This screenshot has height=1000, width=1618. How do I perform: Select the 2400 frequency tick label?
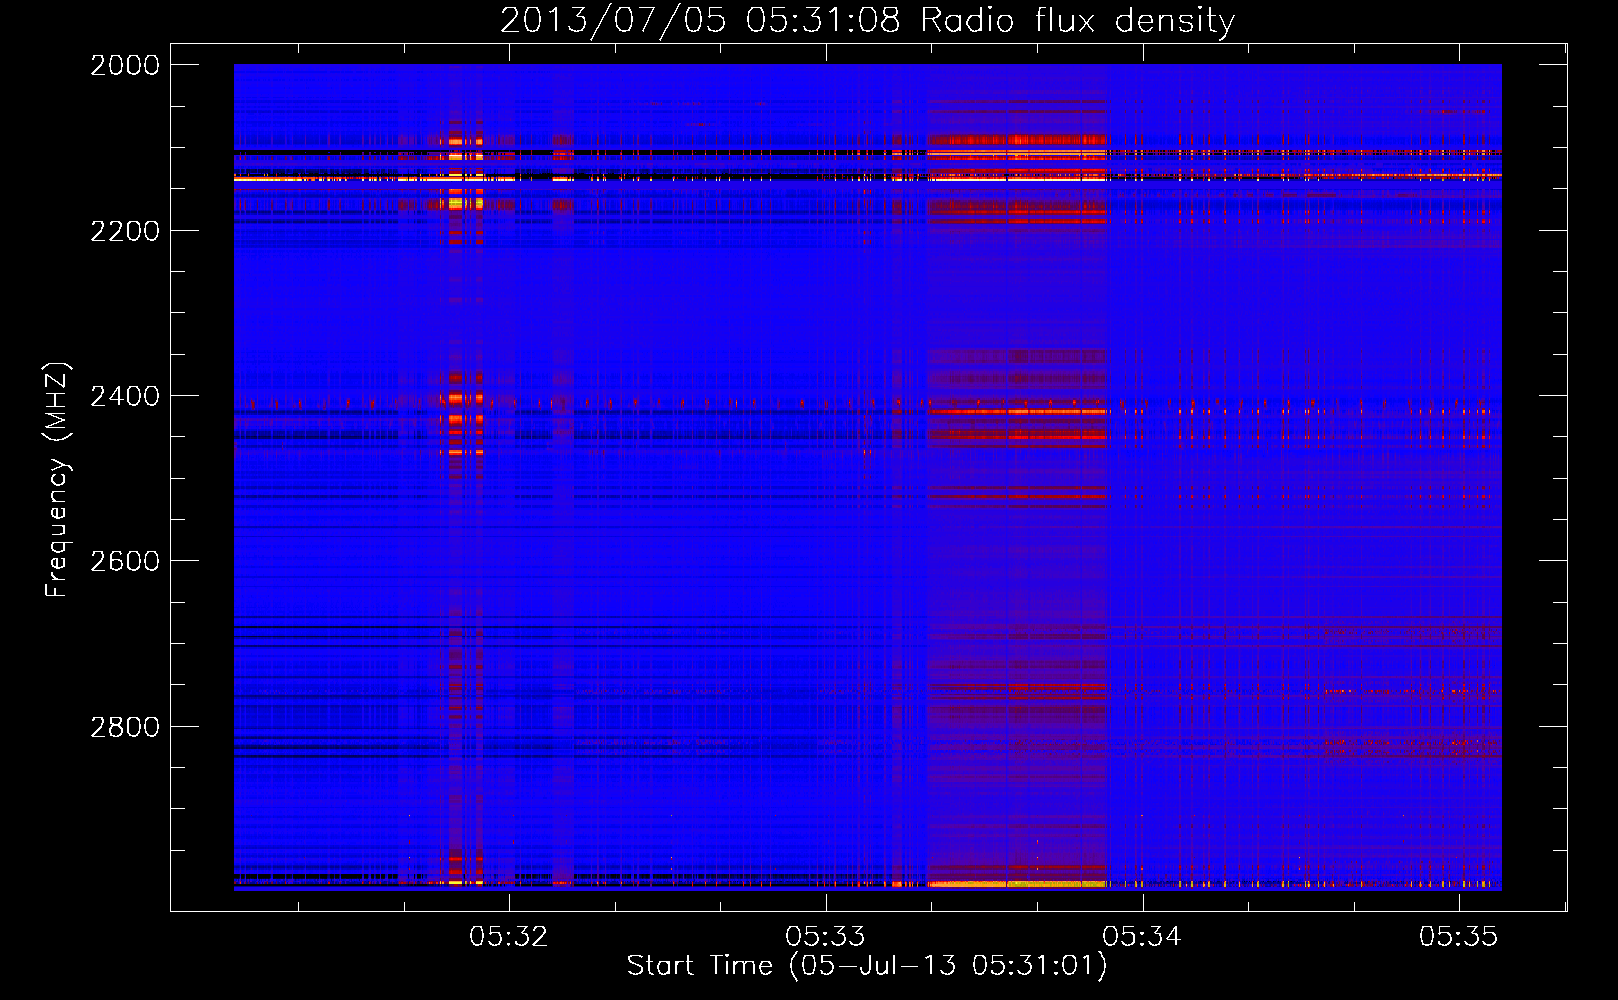coord(125,396)
